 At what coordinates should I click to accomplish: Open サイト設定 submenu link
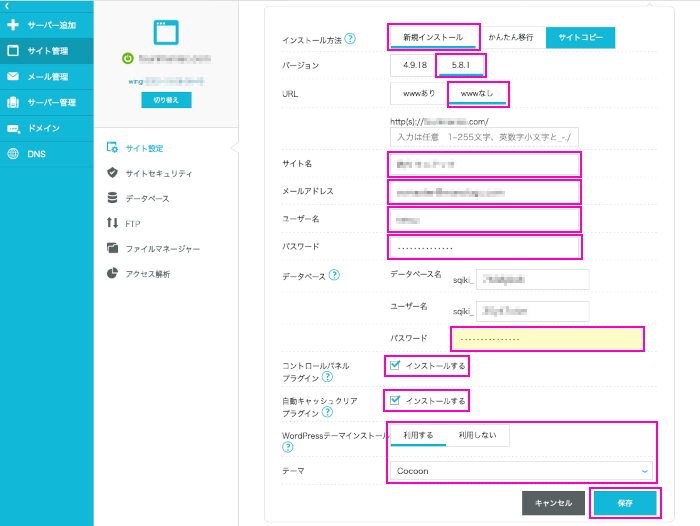click(x=144, y=148)
